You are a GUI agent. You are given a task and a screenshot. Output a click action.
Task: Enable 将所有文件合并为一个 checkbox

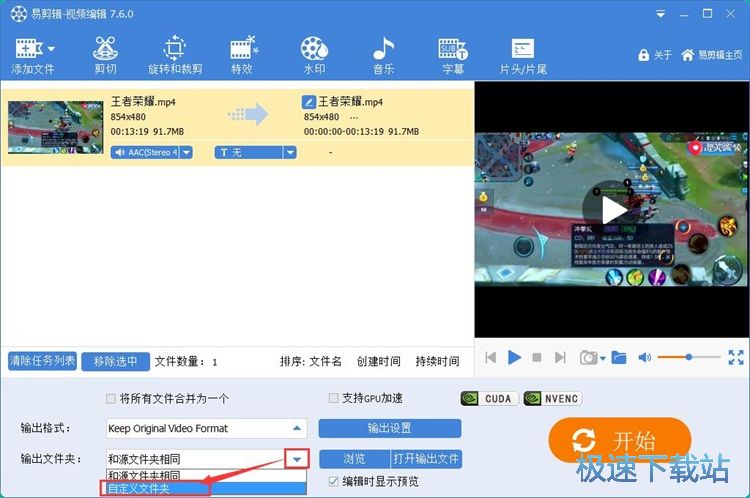click(x=111, y=398)
